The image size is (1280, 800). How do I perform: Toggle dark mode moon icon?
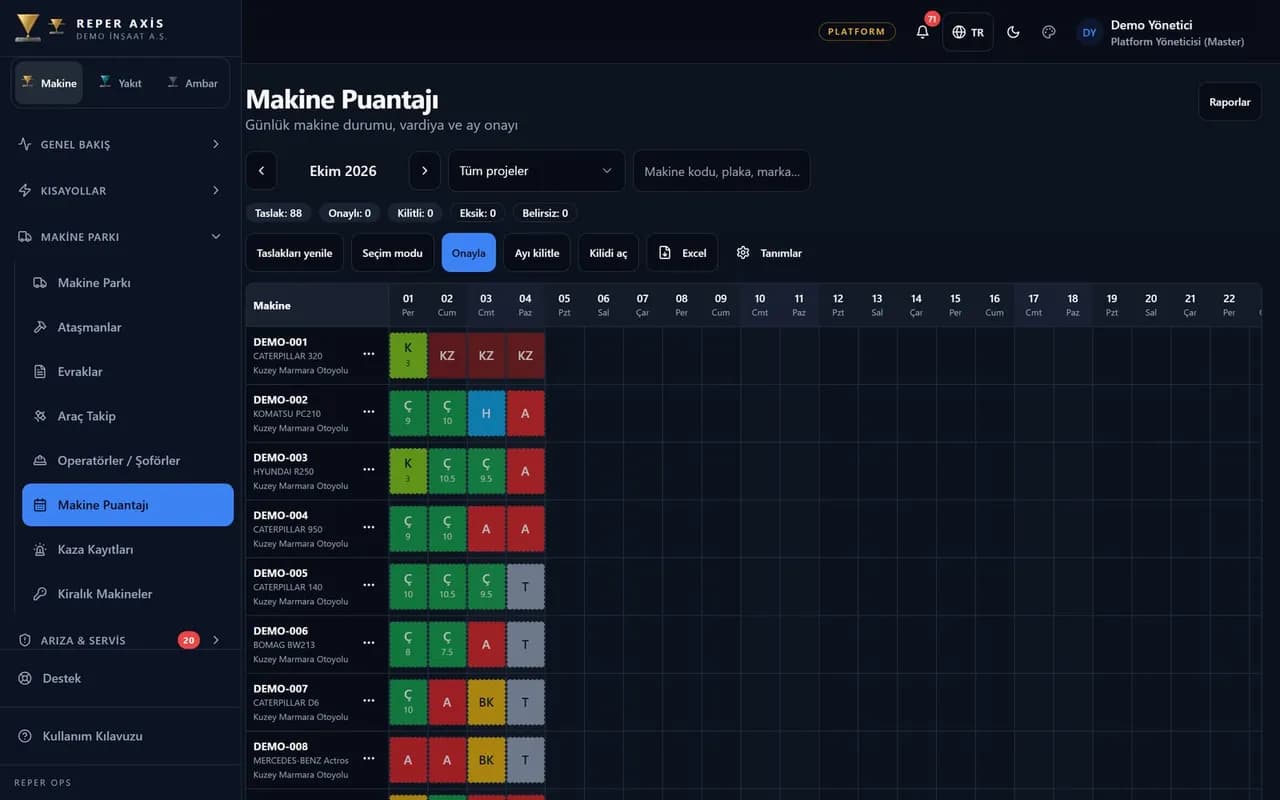coord(1013,32)
